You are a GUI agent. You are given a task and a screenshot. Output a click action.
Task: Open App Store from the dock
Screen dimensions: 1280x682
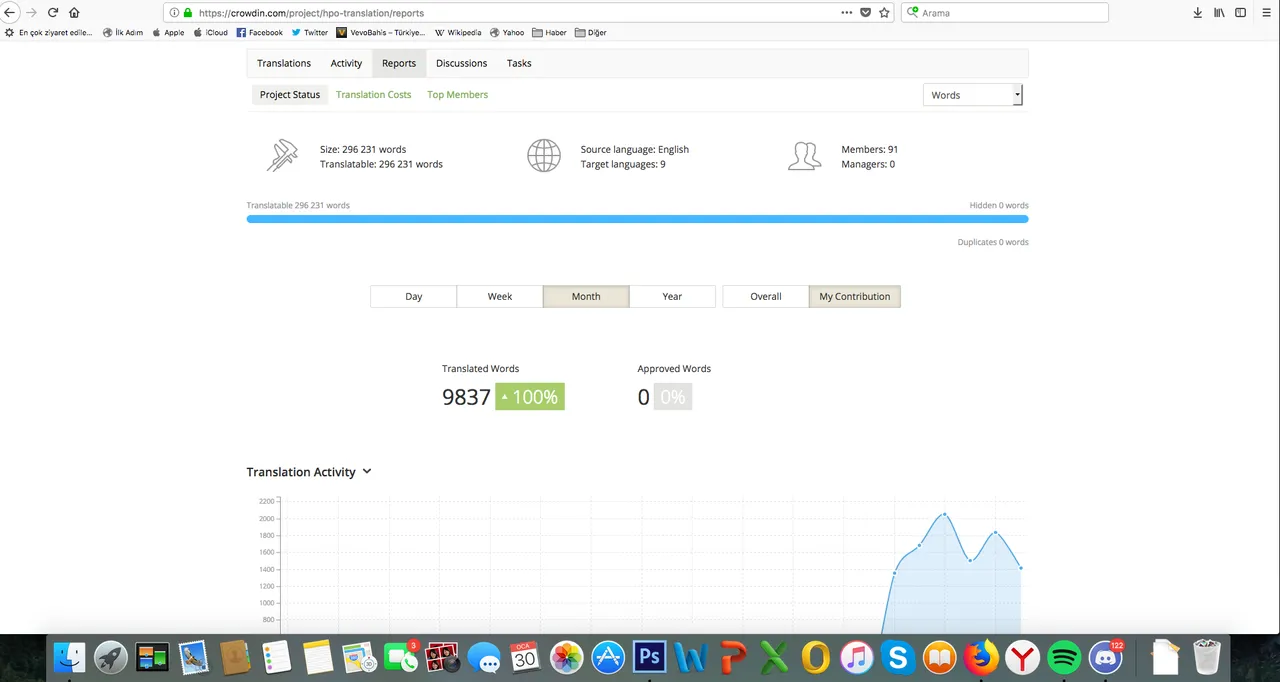coord(608,657)
